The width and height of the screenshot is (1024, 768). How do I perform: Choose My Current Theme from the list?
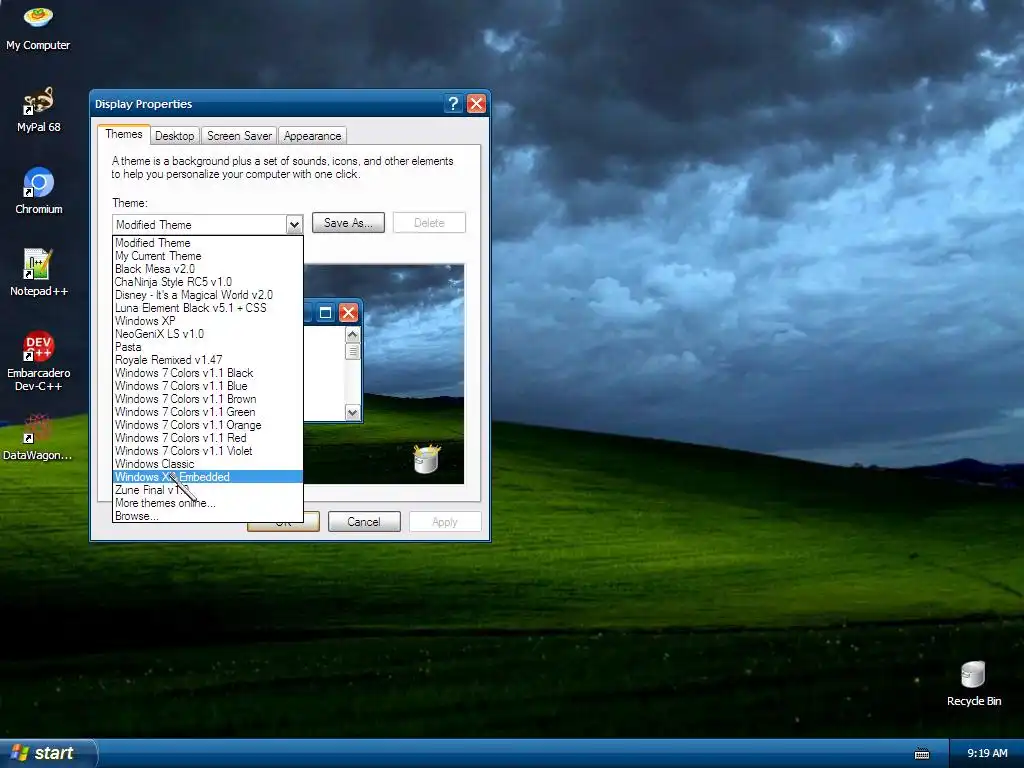click(208, 256)
